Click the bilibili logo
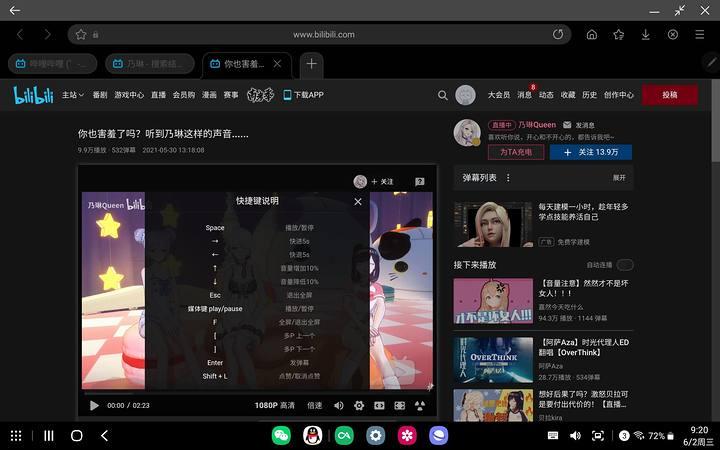The height and width of the screenshot is (450, 720). 33,95
